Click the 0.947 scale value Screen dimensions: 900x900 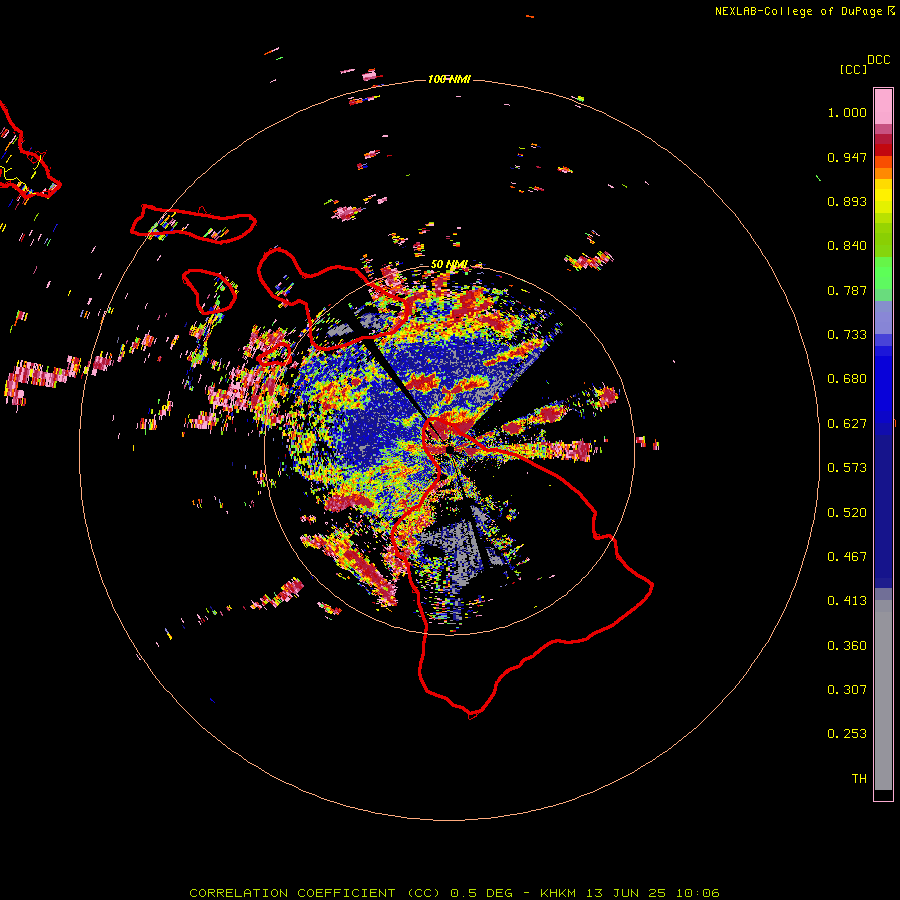[x=847, y=157]
